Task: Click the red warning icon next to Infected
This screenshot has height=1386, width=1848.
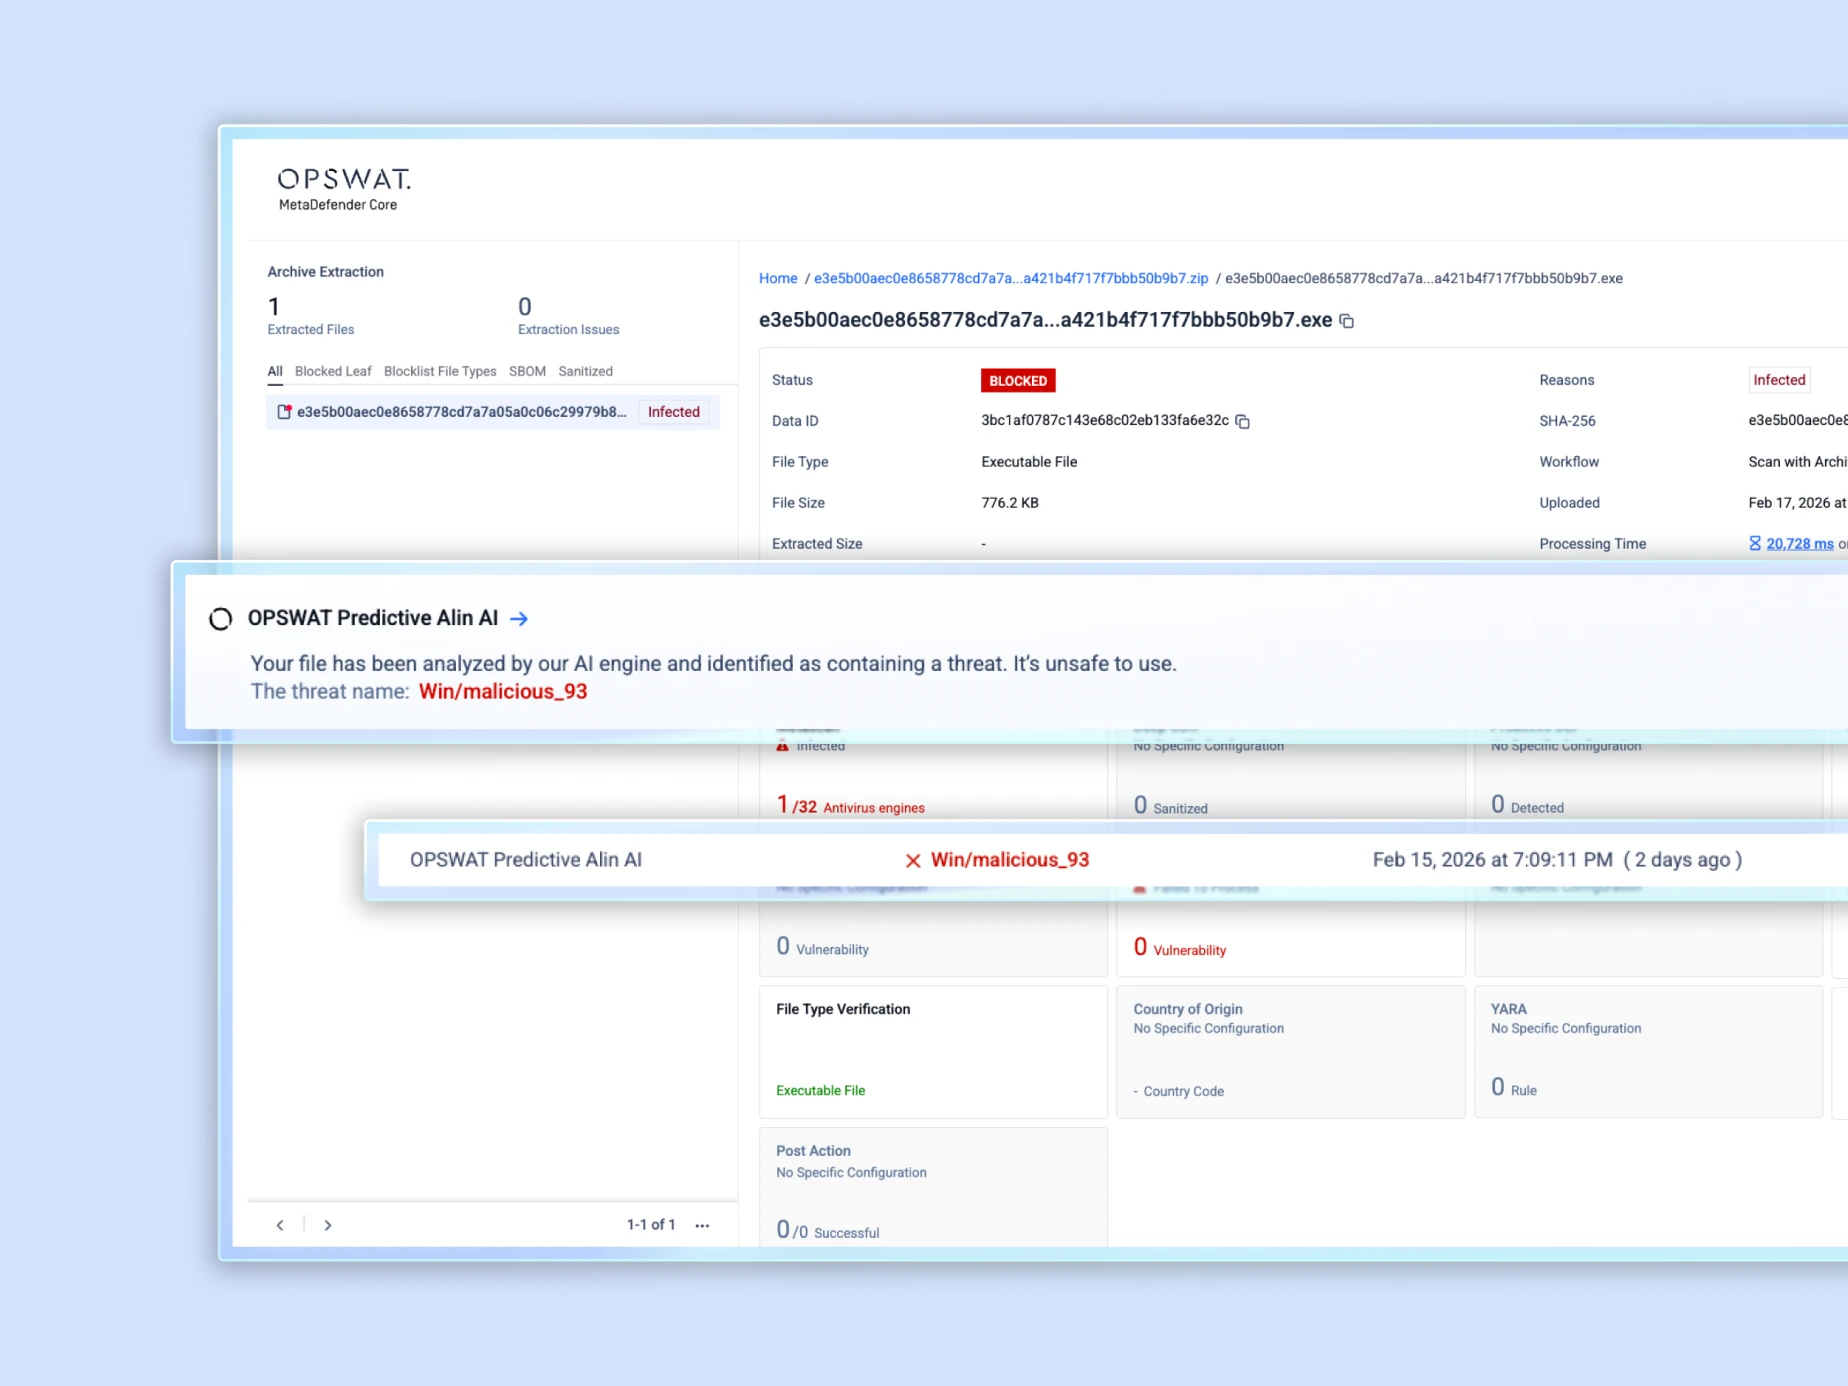Action: point(782,745)
